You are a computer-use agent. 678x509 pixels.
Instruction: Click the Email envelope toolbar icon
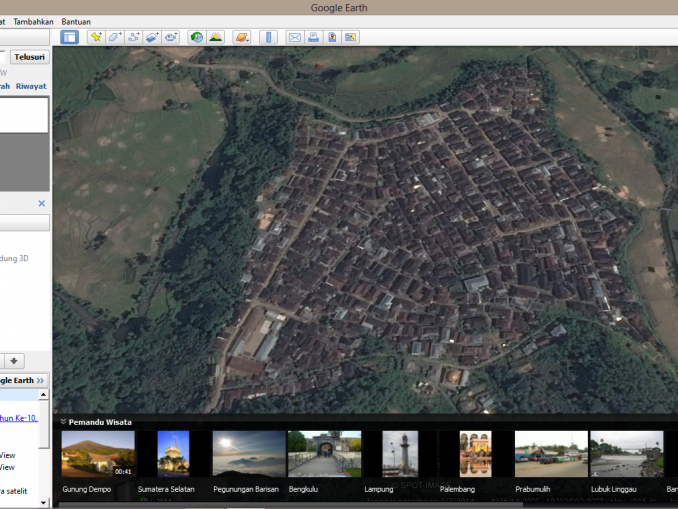(x=294, y=37)
